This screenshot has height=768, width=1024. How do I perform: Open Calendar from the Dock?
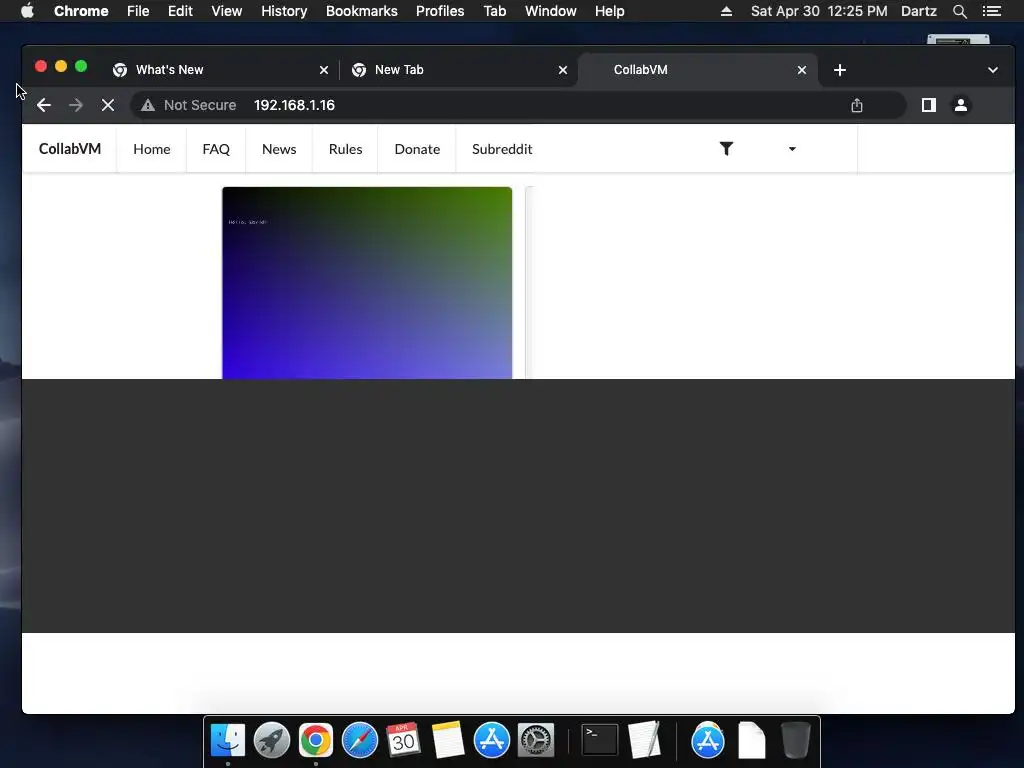[x=403, y=741]
